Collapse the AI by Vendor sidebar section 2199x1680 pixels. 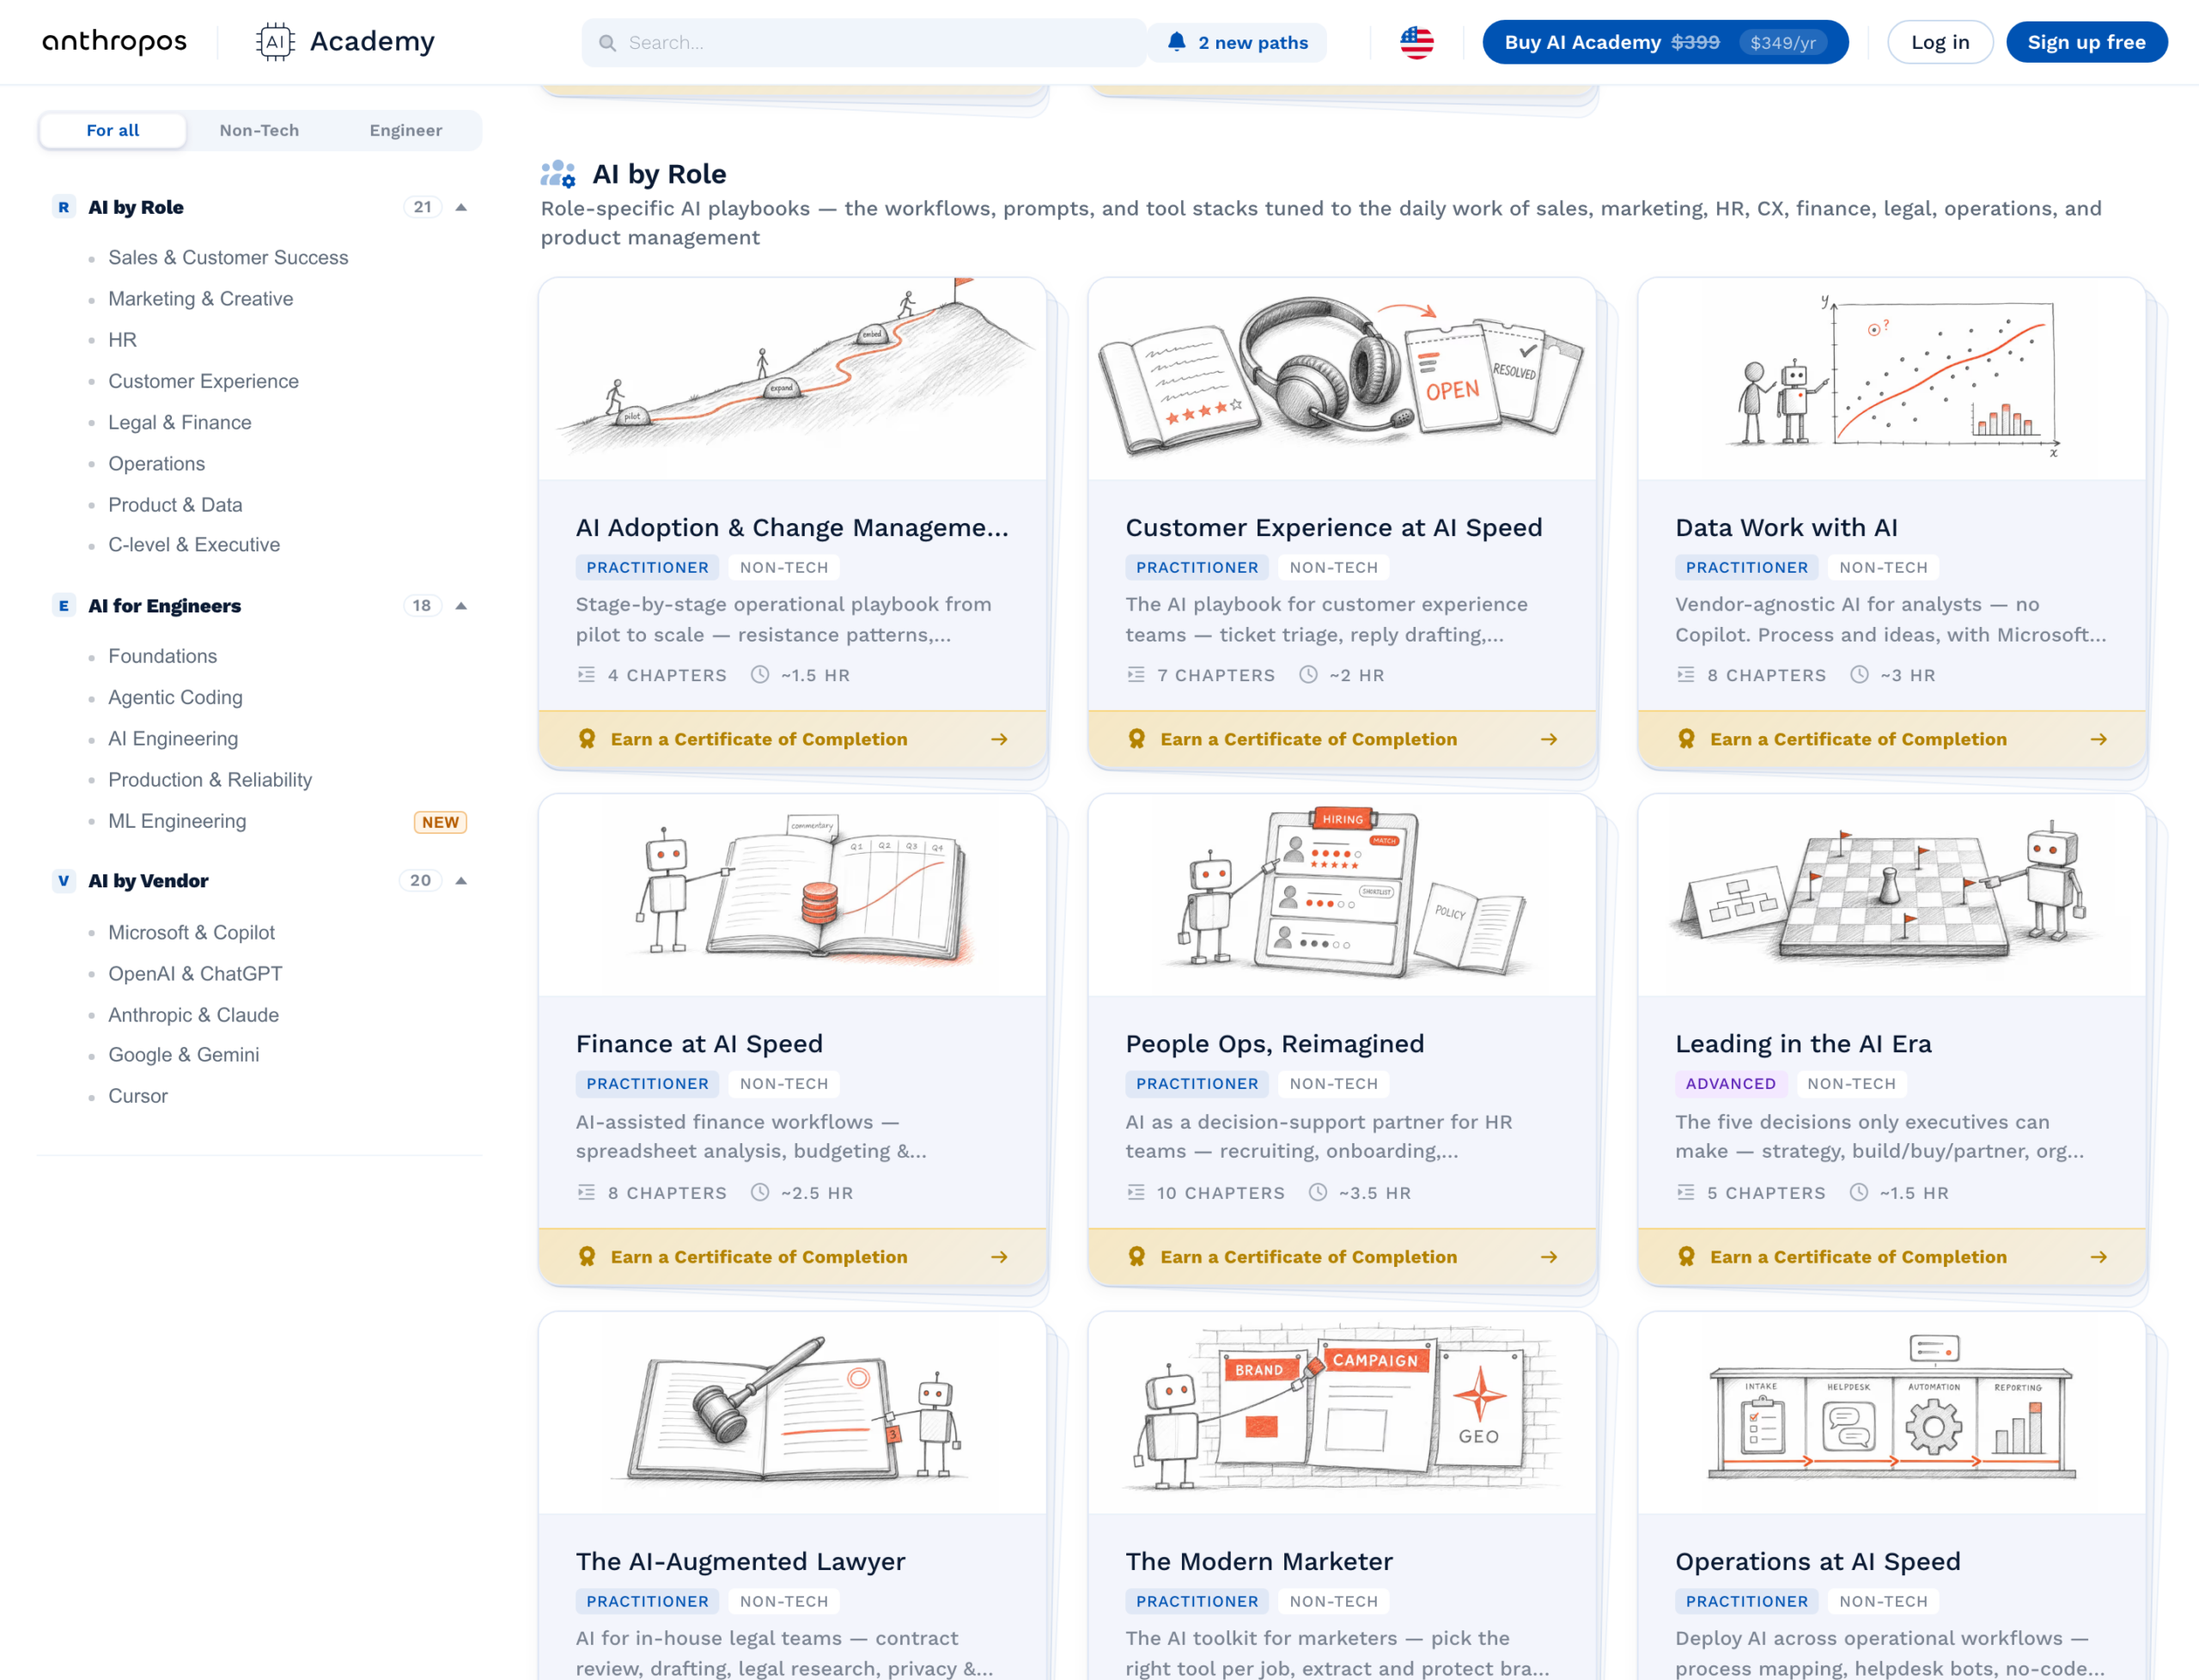(x=461, y=881)
